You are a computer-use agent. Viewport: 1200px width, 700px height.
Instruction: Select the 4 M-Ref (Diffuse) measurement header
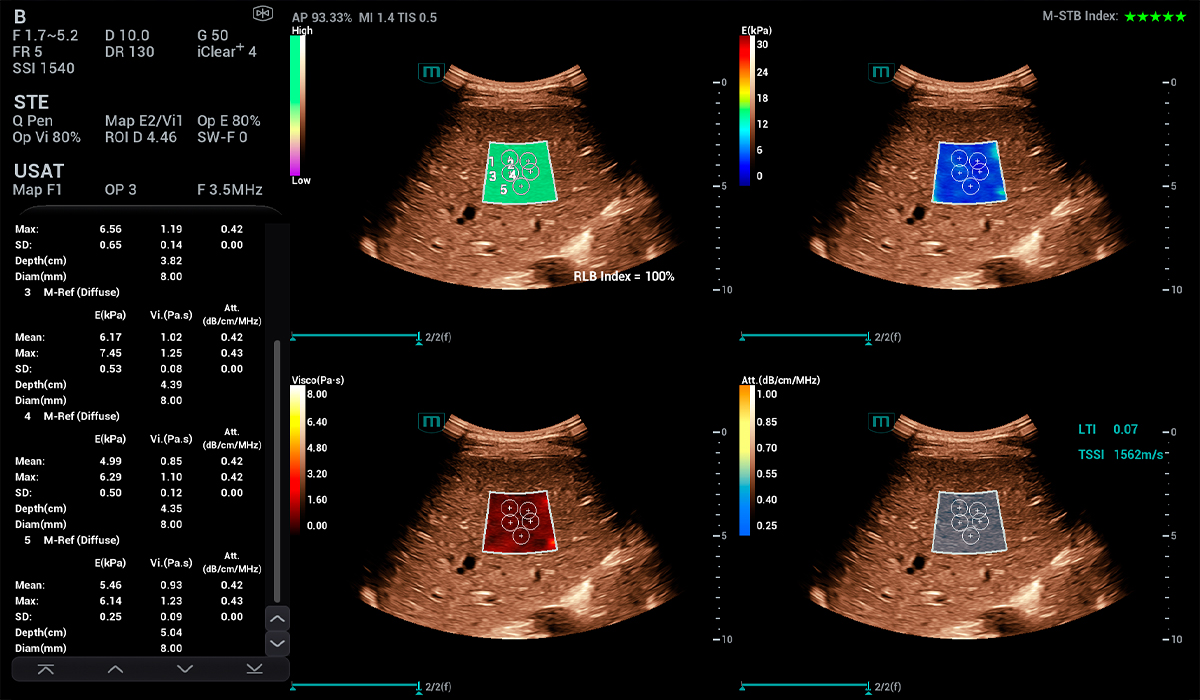(x=71, y=416)
